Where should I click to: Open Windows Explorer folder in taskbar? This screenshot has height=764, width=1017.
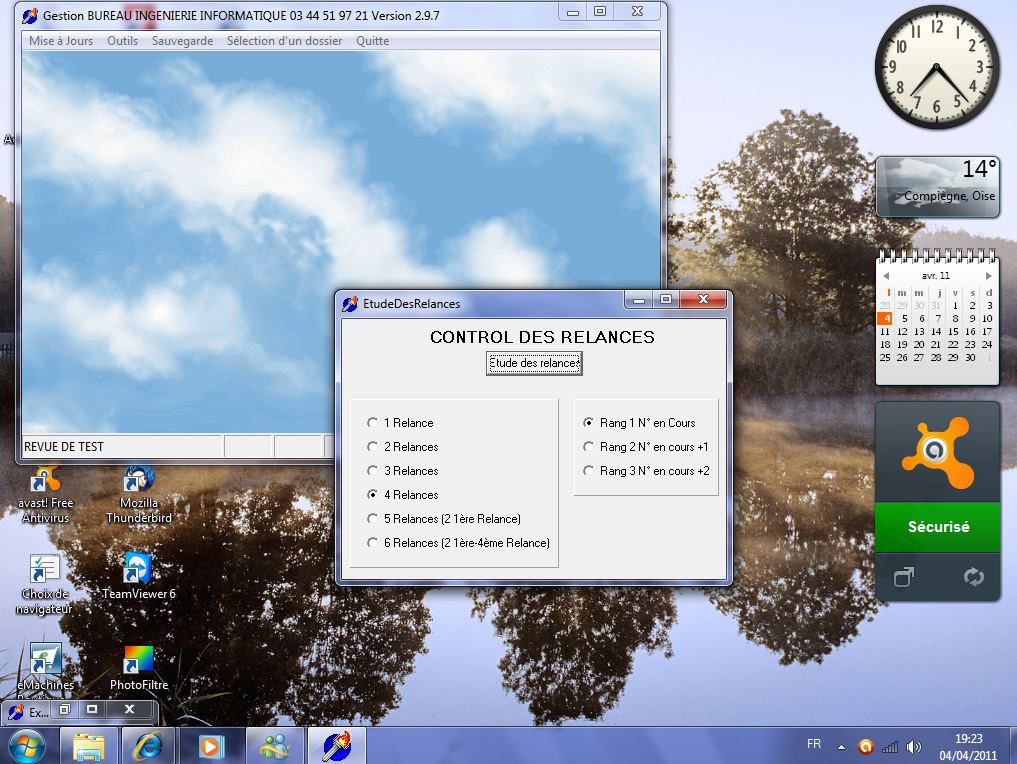click(88, 746)
